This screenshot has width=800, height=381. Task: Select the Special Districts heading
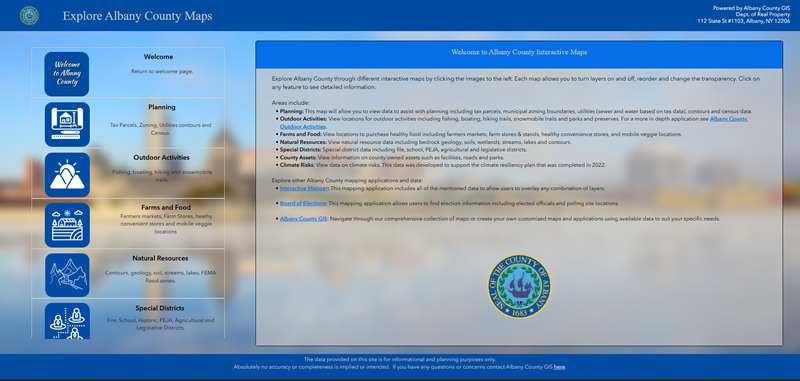point(160,309)
